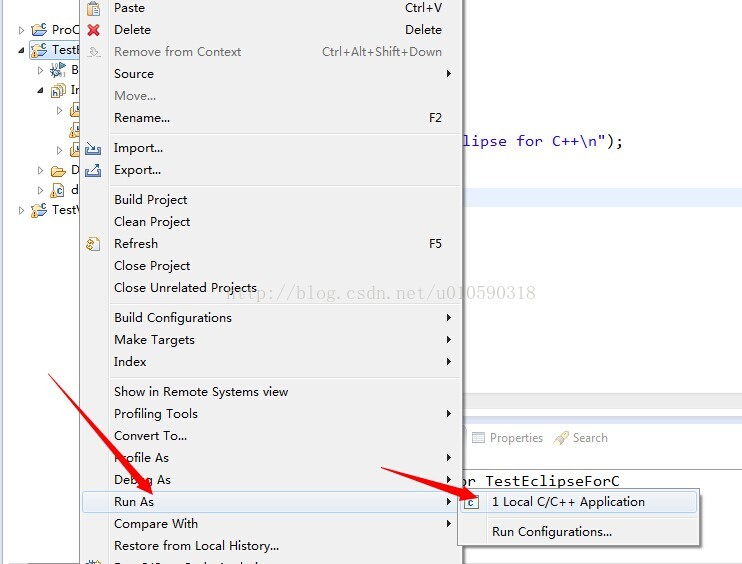Click the ProC project icon
742x564 pixels.
coord(39,30)
